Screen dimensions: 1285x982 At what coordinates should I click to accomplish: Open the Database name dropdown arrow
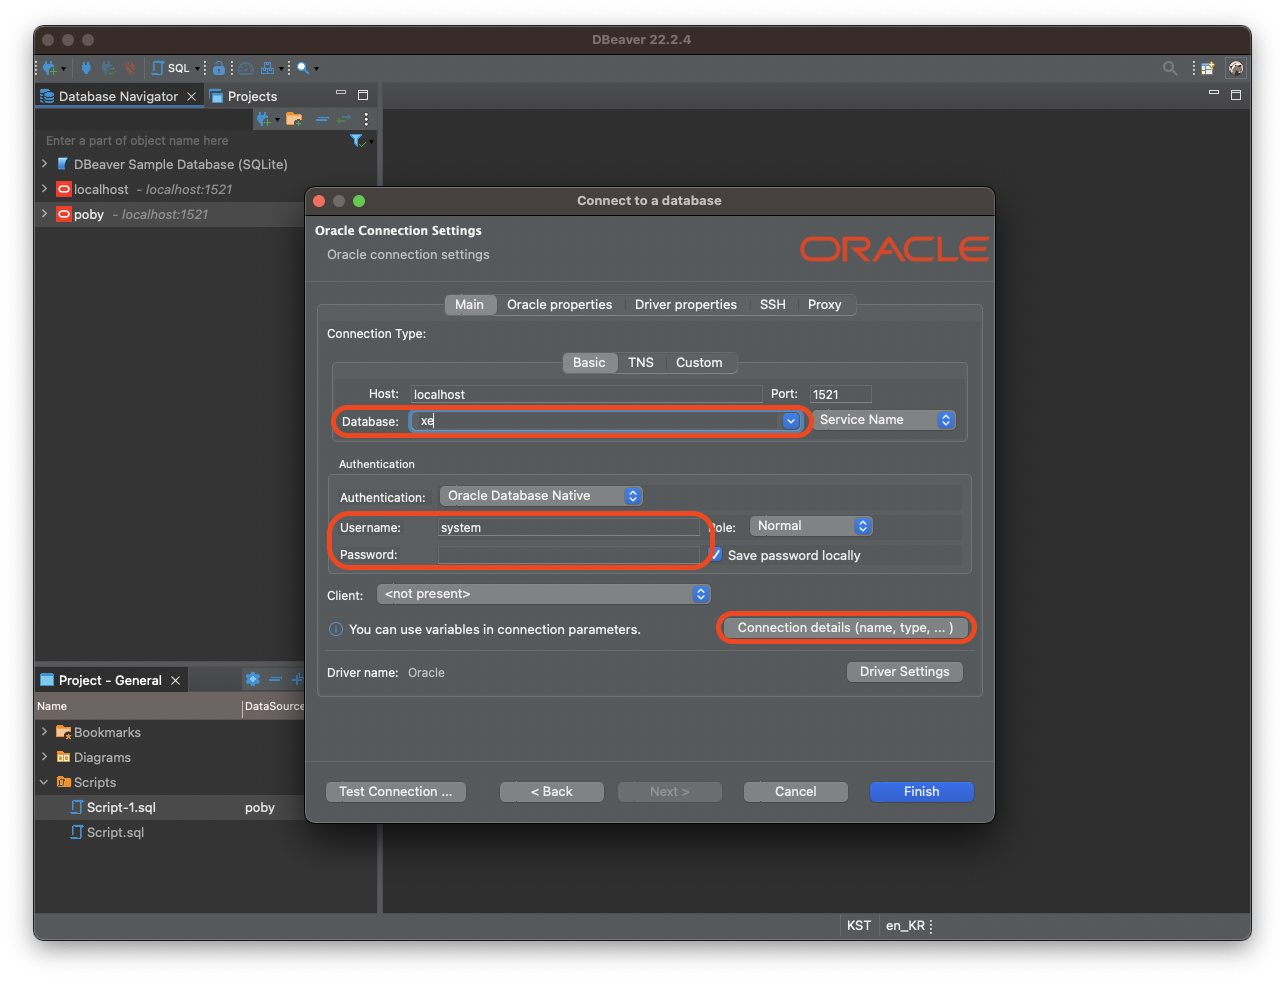790,421
